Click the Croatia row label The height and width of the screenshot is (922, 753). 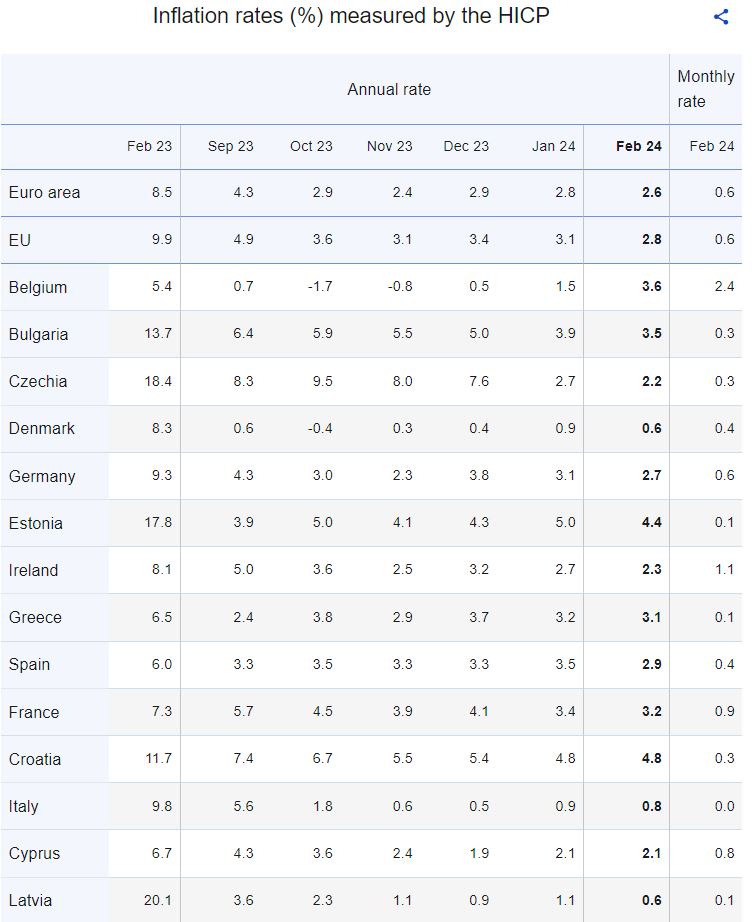[35, 759]
